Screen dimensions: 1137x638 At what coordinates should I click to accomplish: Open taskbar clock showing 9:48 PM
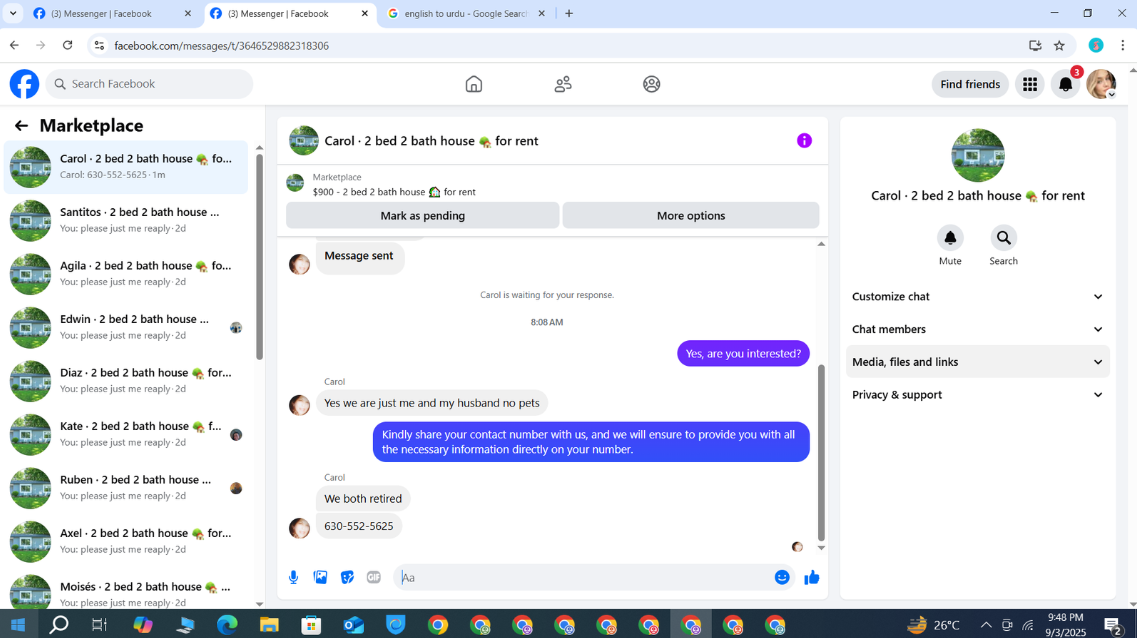[x=1066, y=624]
